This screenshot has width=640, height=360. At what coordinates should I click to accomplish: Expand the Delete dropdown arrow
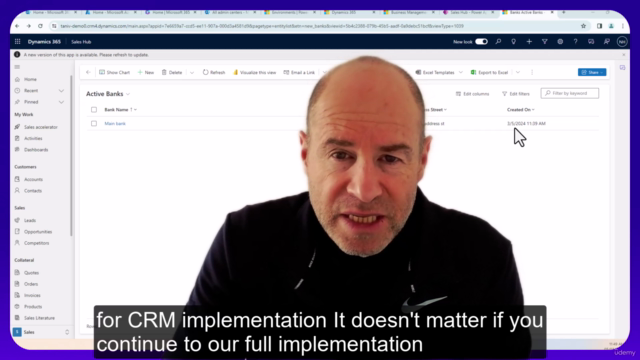click(x=192, y=73)
